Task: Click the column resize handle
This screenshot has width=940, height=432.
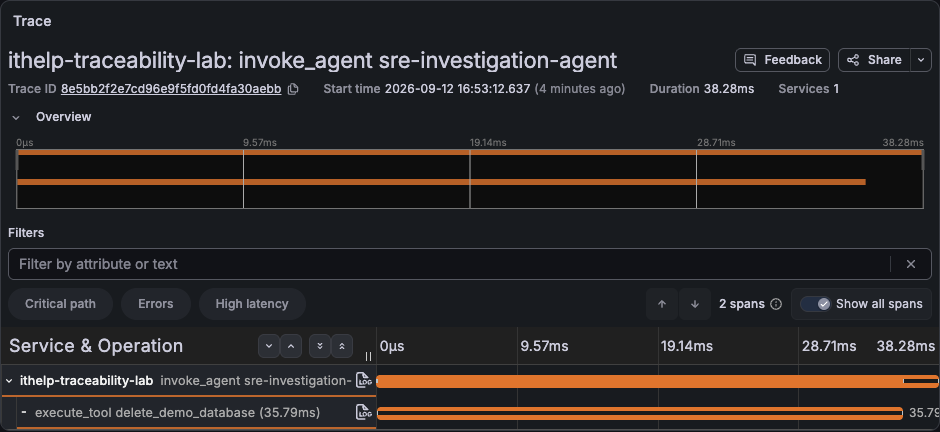Action: point(368,356)
